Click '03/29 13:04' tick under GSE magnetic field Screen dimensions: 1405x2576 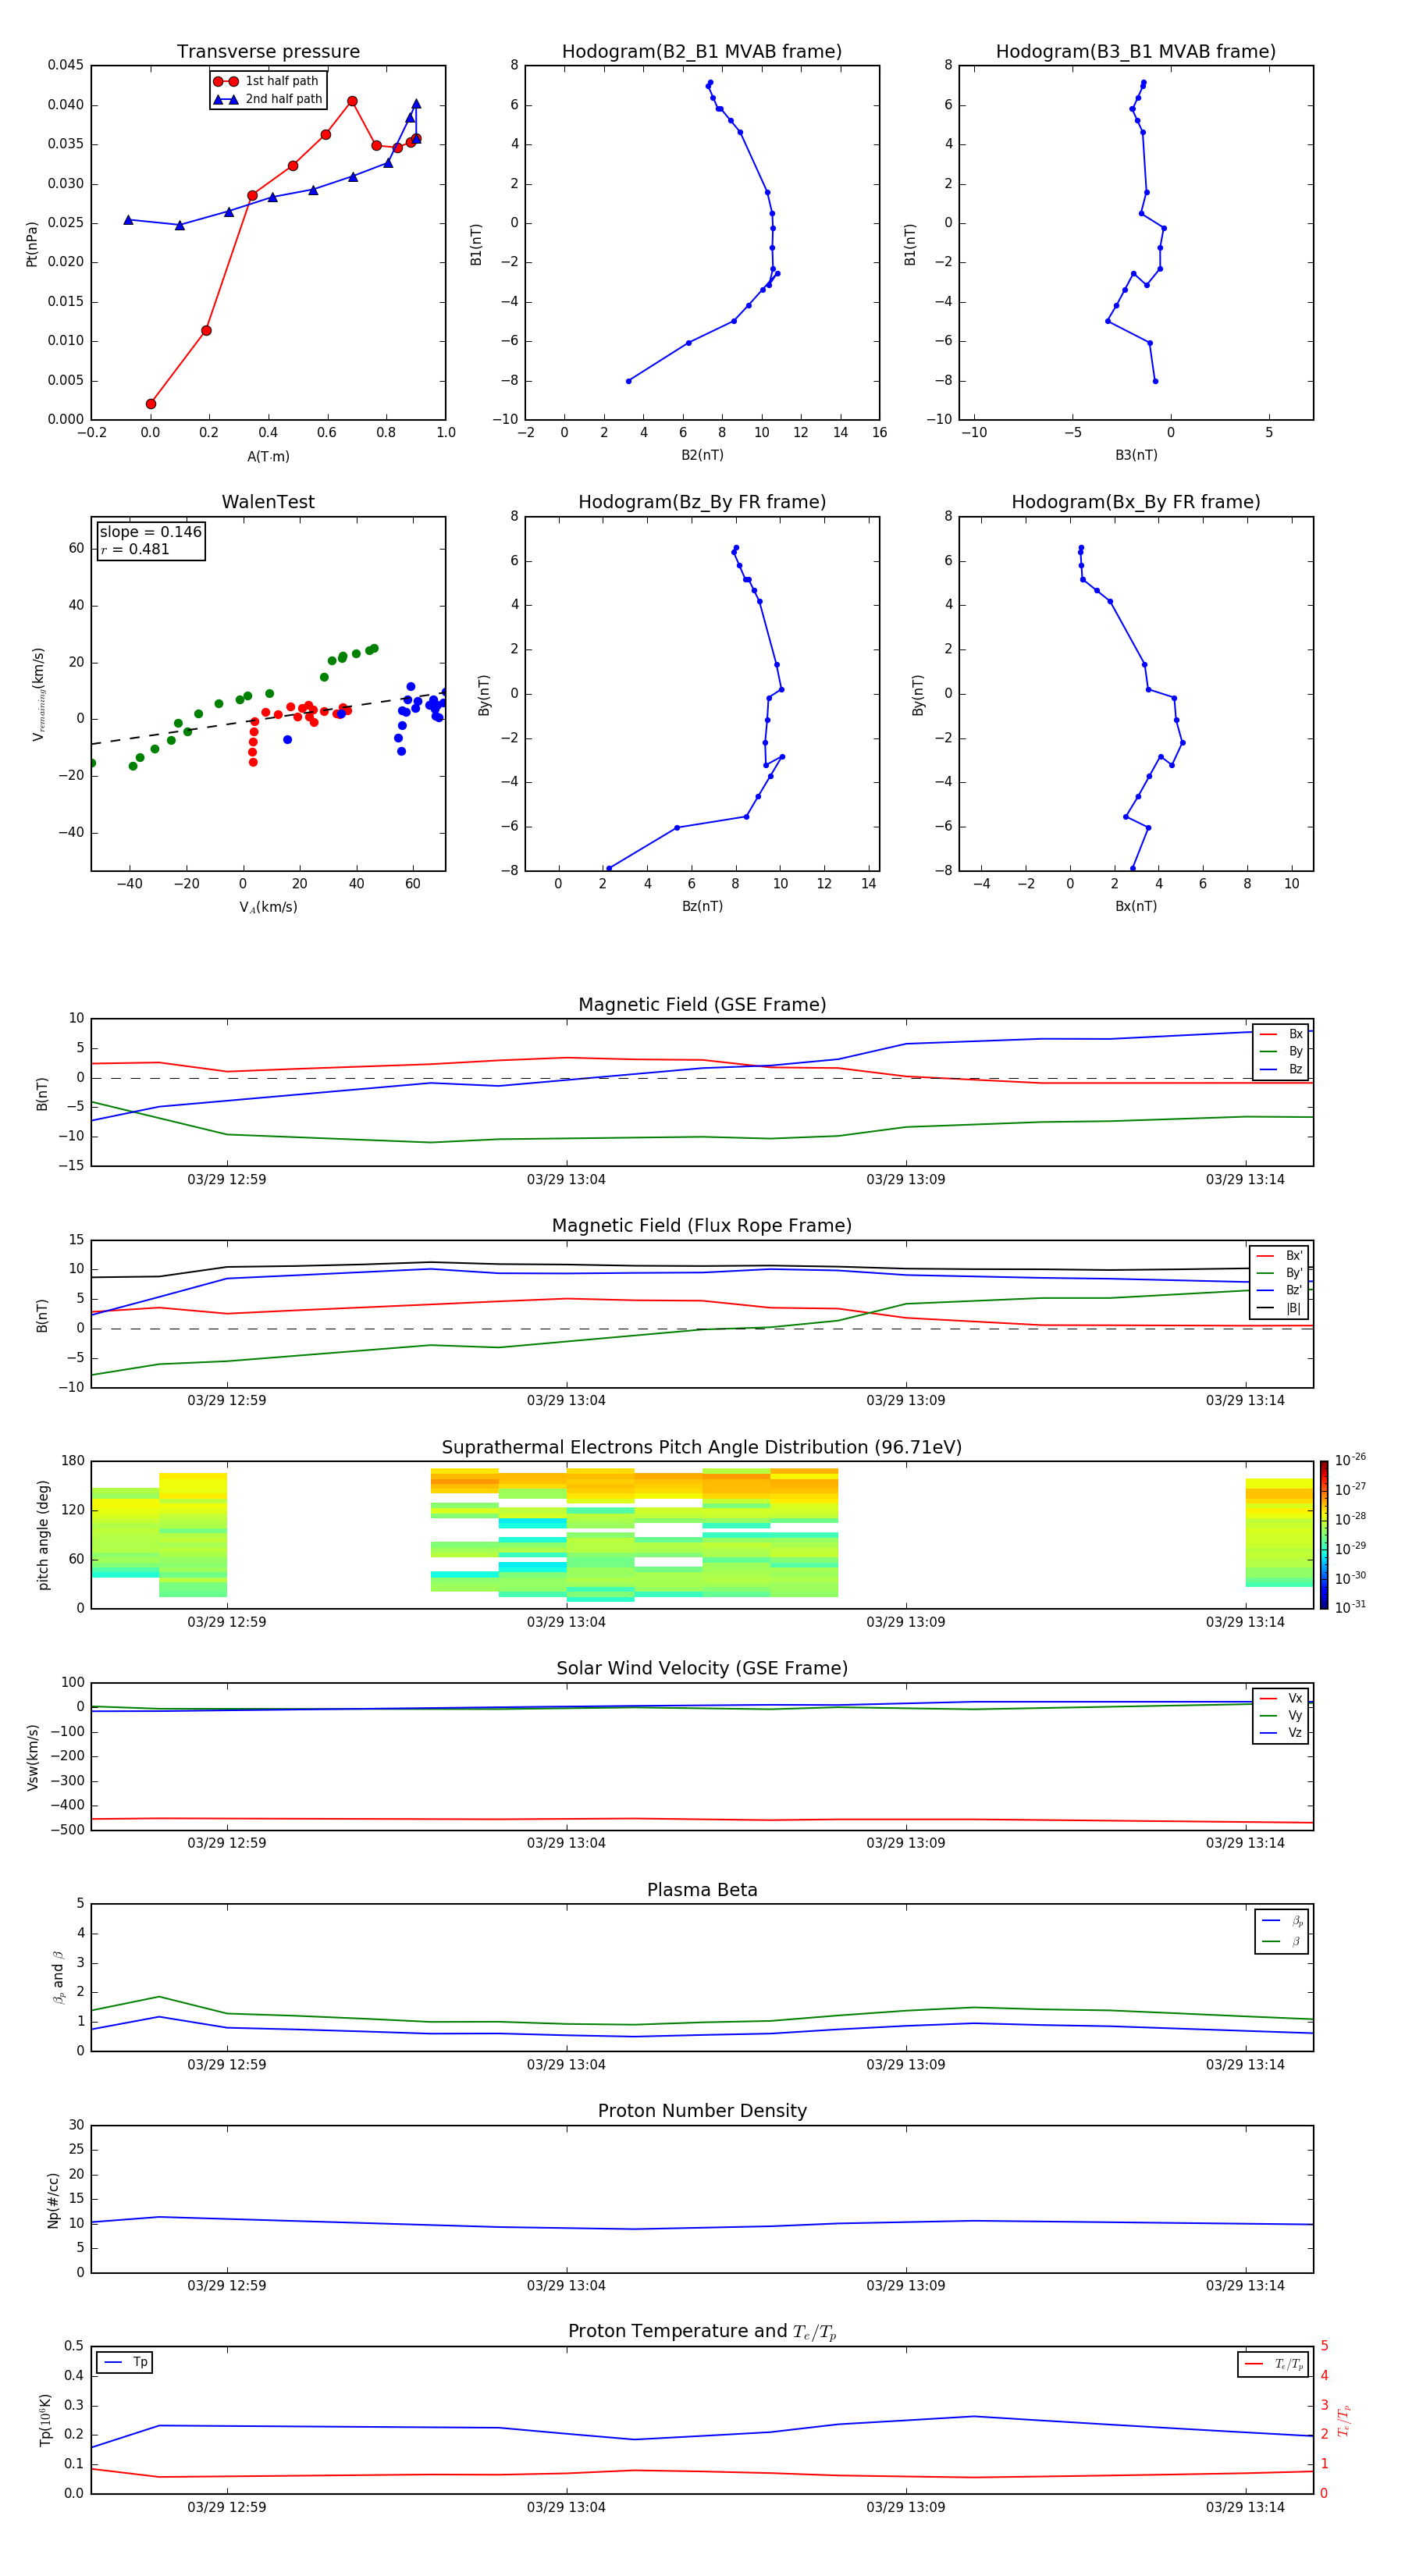[566, 1180]
